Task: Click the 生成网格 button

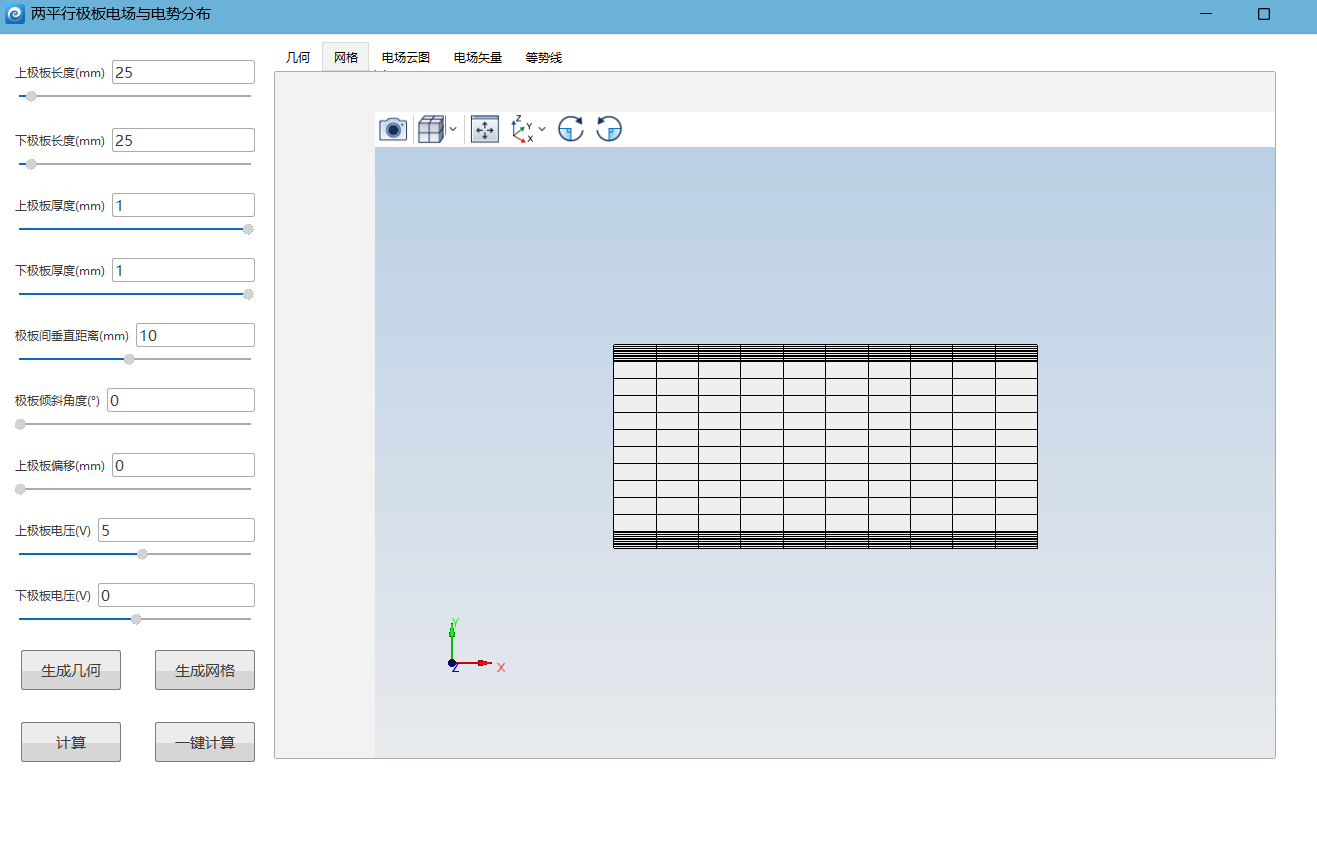Action: pos(205,670)
